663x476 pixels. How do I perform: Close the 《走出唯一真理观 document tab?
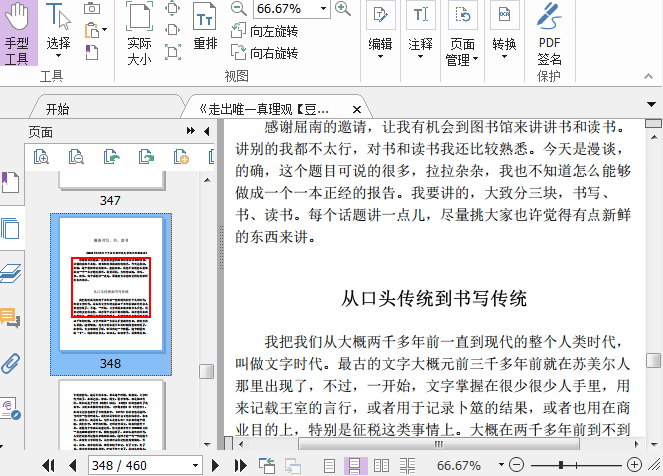pos(356,110)
